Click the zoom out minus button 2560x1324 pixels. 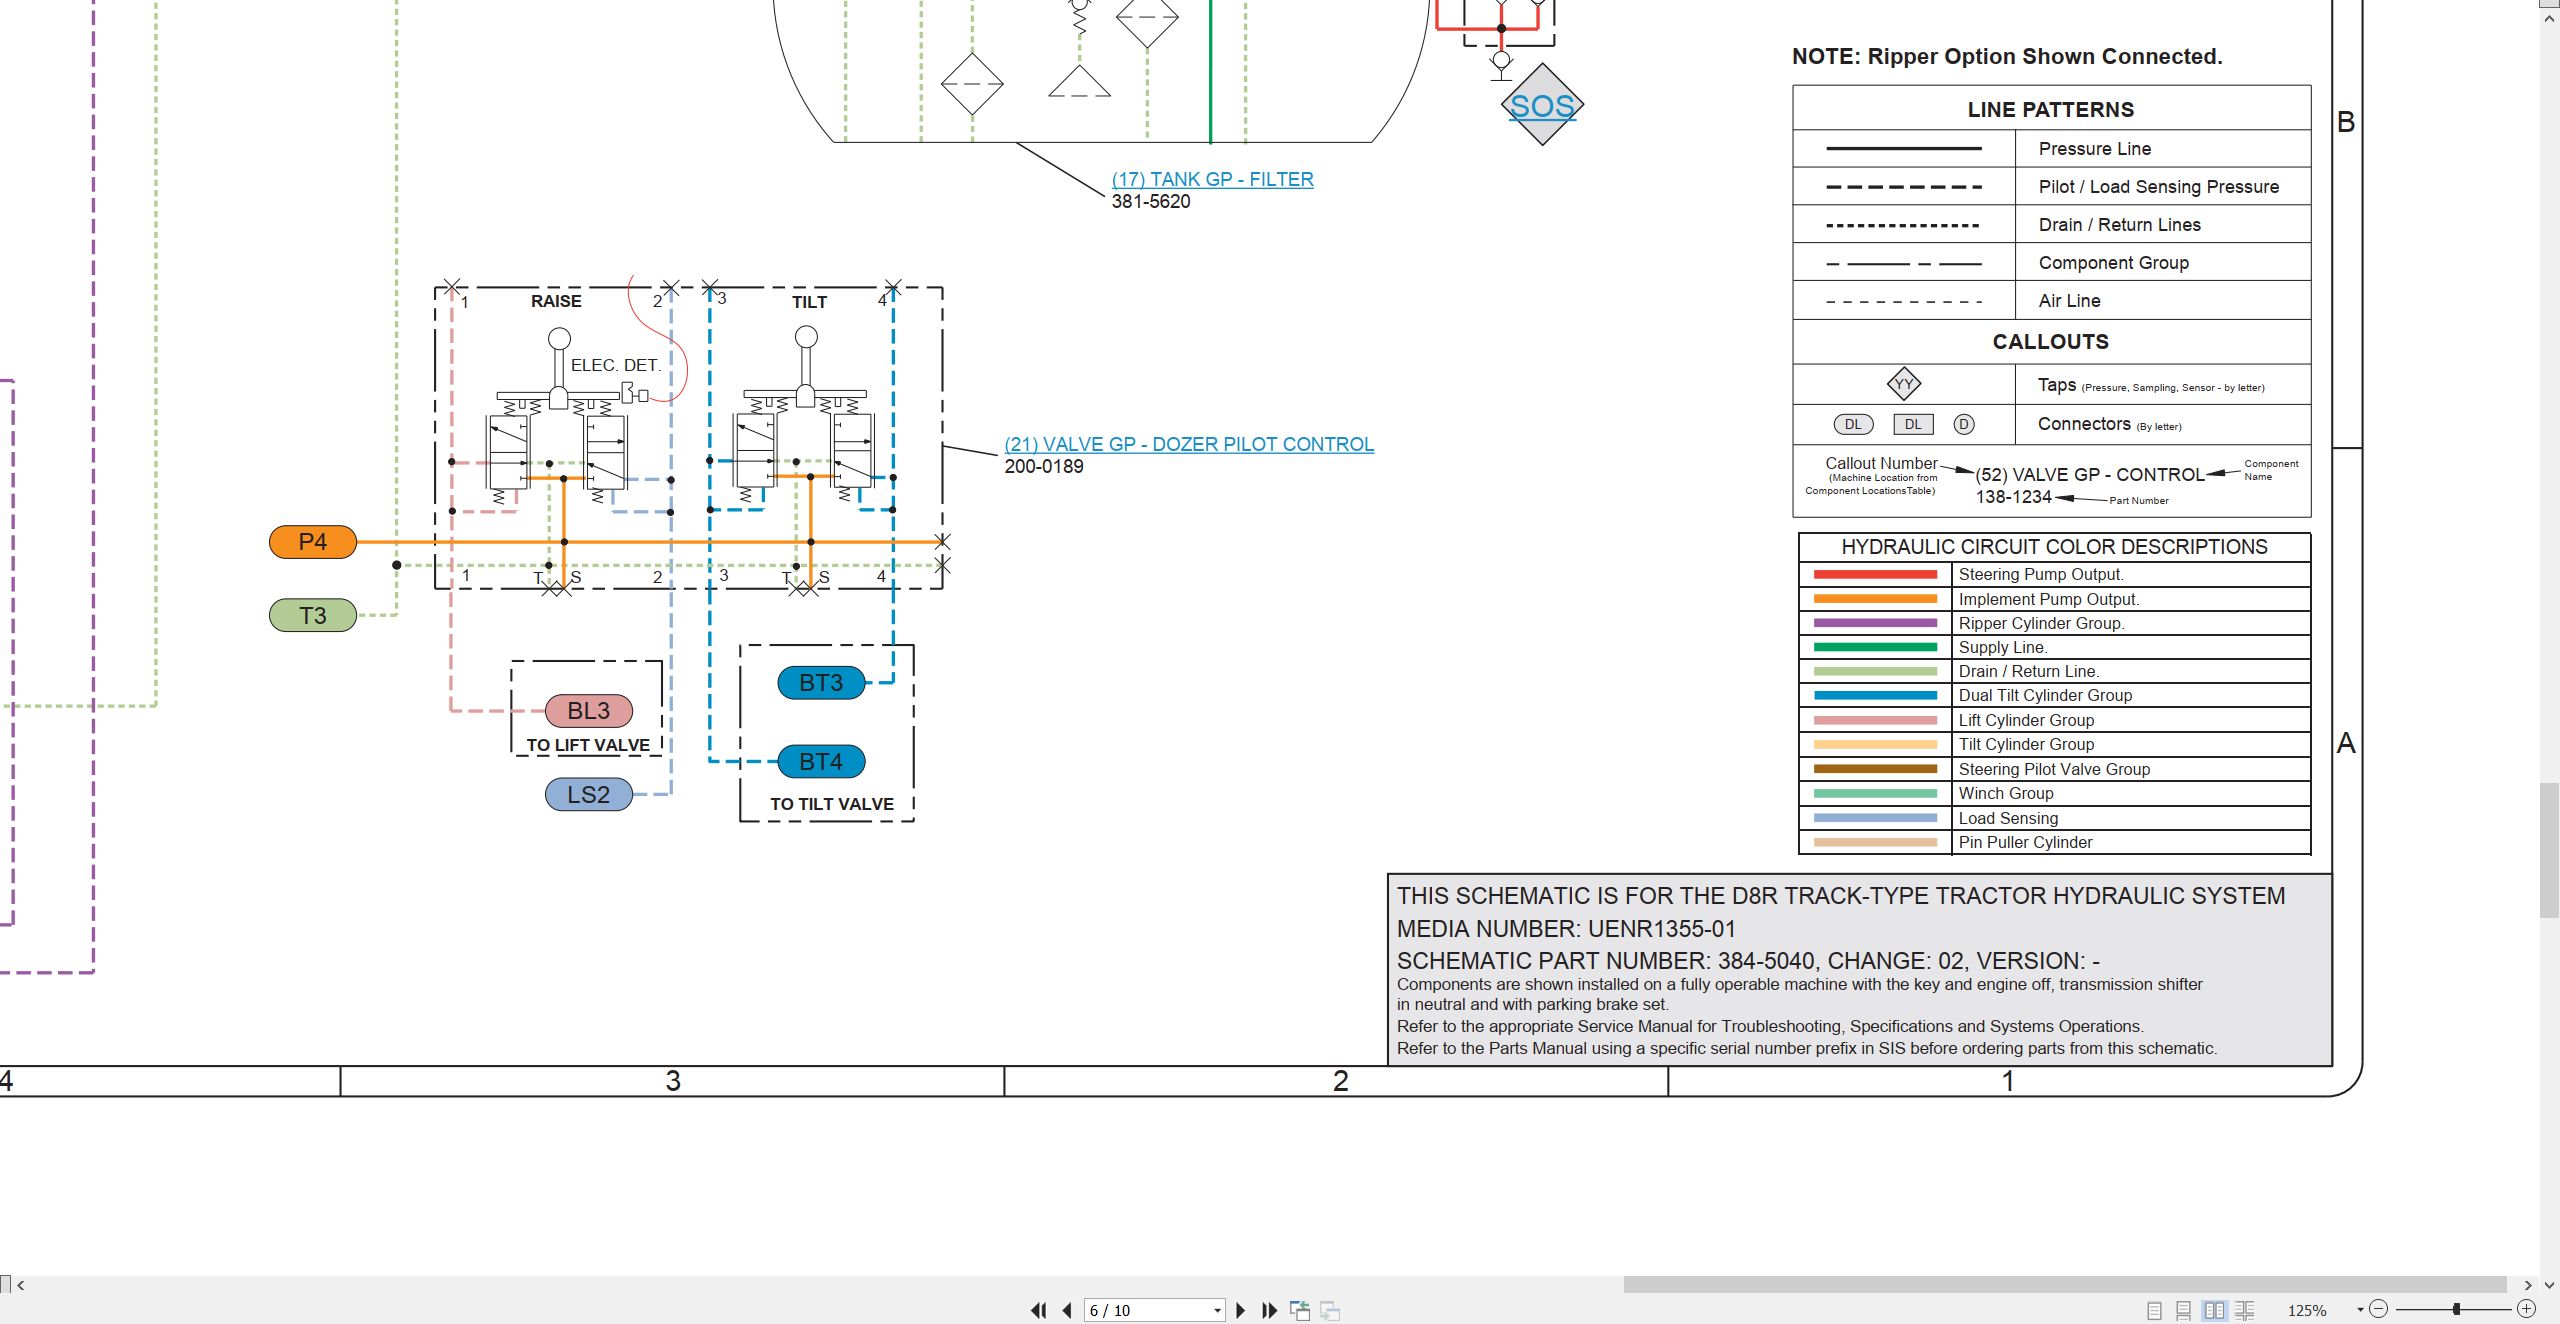coord(2379,1309)
